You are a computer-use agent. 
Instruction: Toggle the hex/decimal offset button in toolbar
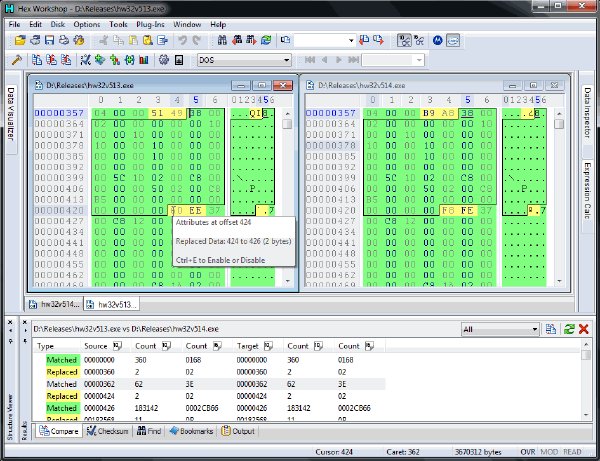404,40
